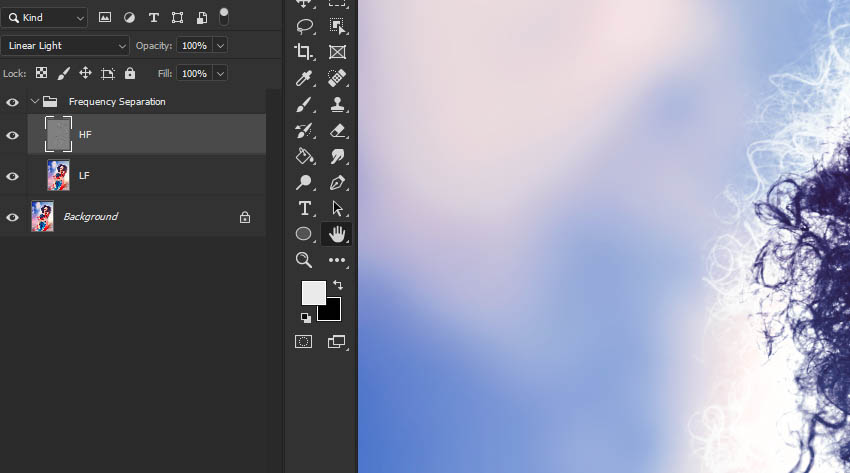Click the Frequency Separation folder icon

[x=50, y=101]
